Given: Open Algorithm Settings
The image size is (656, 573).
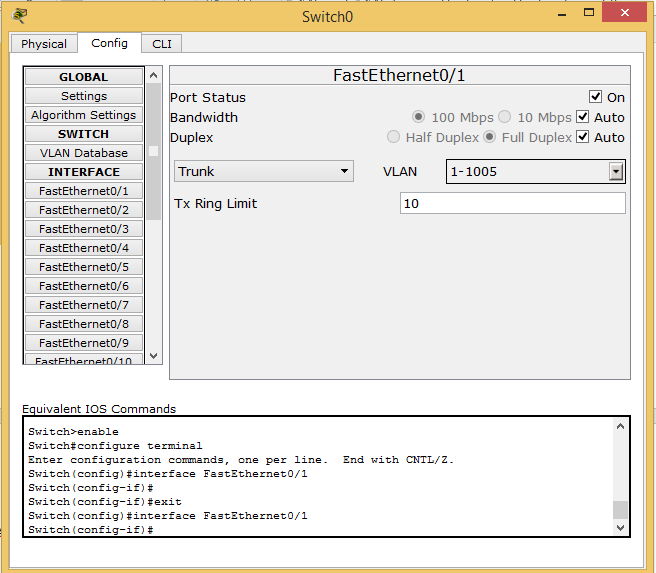Looking at the screenshot, I should [x=84, y=115].
